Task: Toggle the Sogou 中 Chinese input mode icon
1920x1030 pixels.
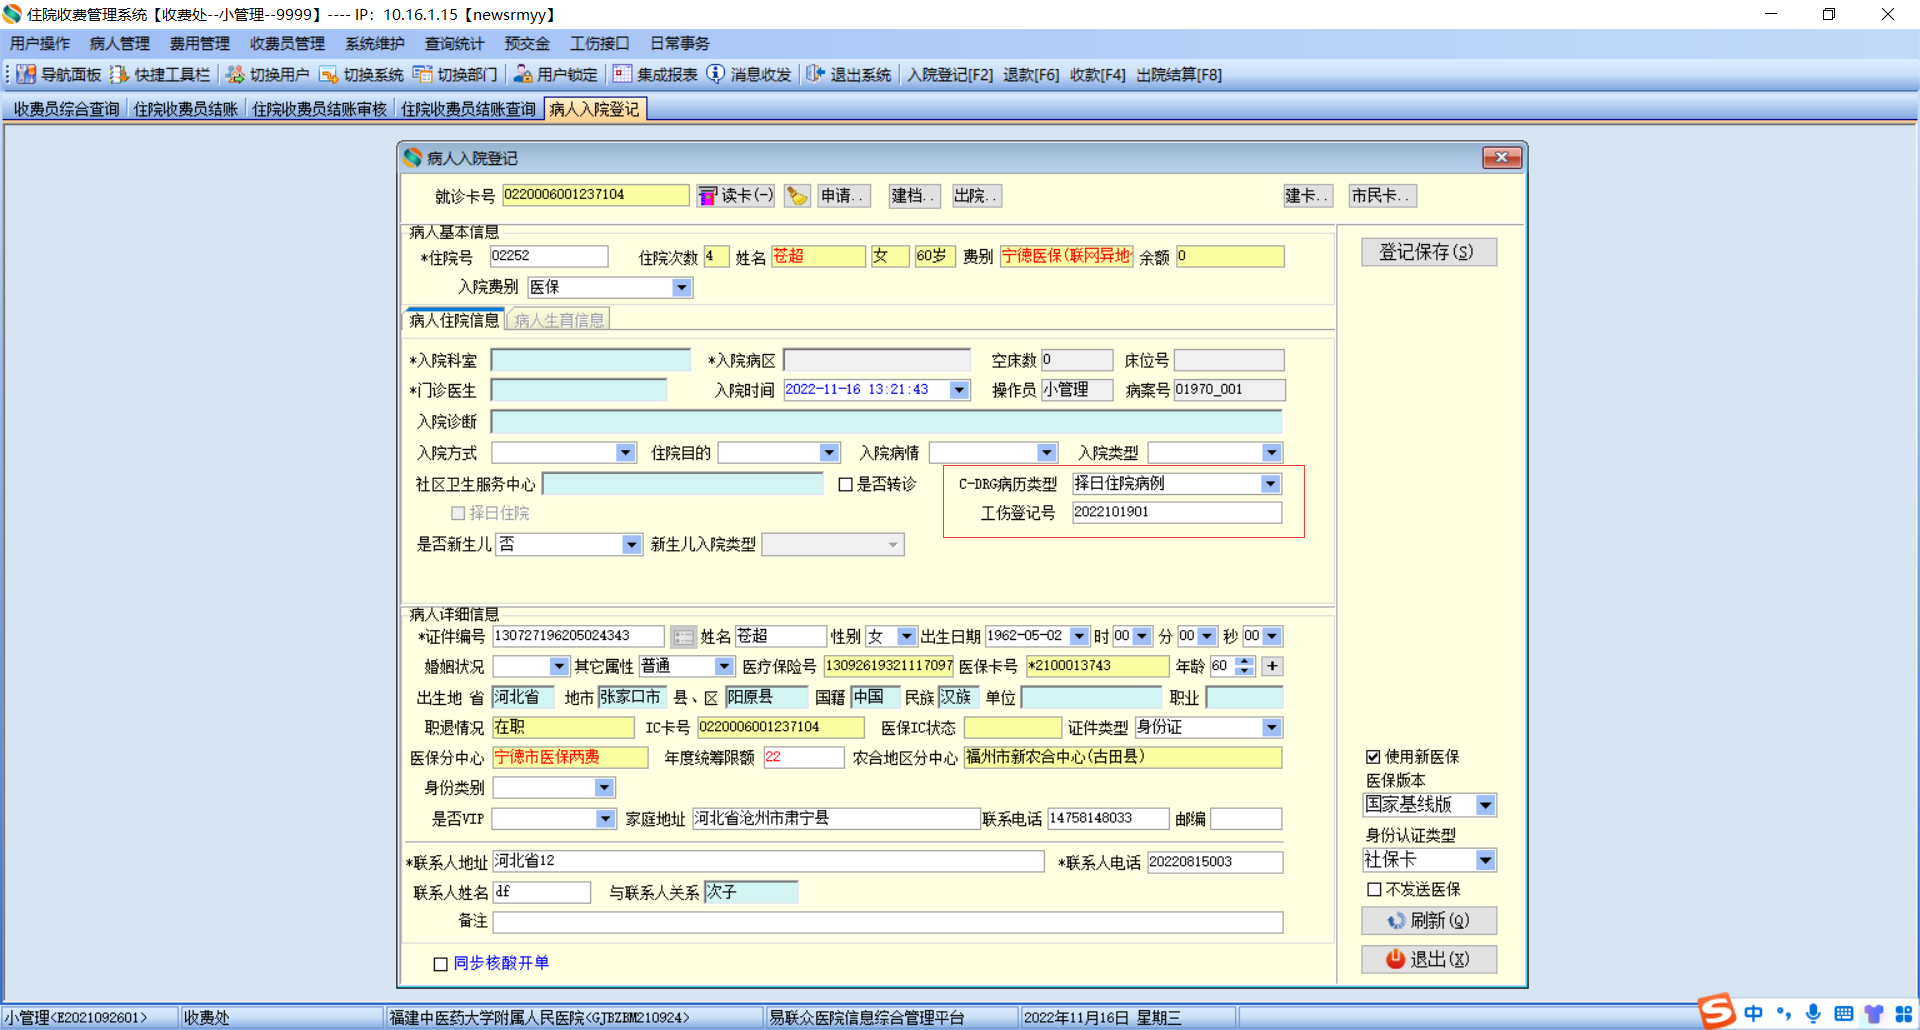Action: pos(1754,1014)
